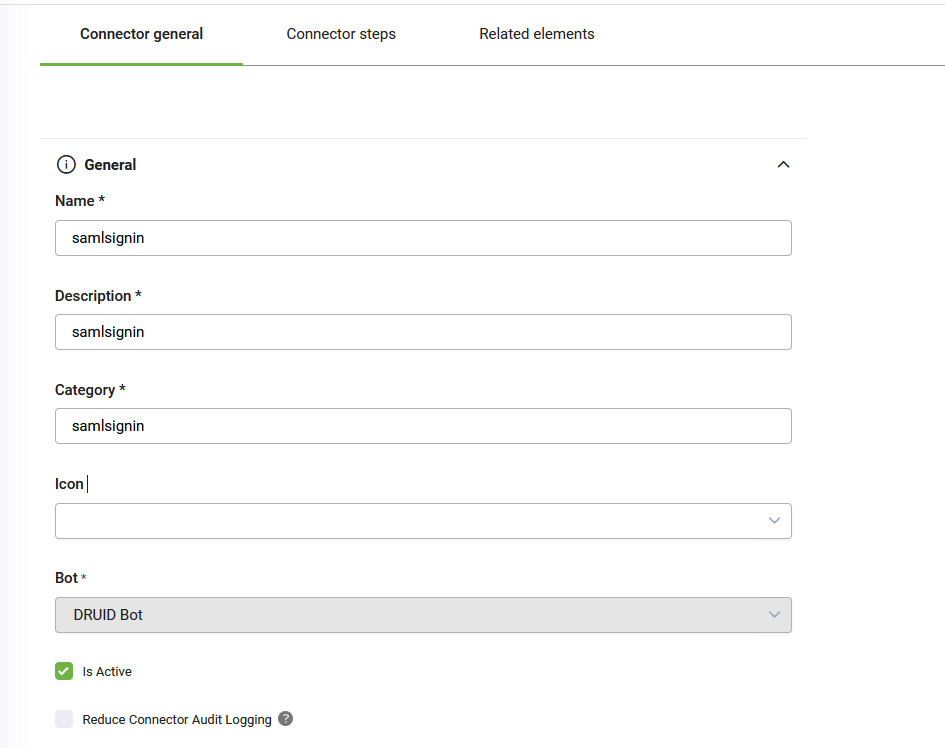Click the General section heading text
The width and height of the screenshot is (945, 748).
click(x=110, y=165)
